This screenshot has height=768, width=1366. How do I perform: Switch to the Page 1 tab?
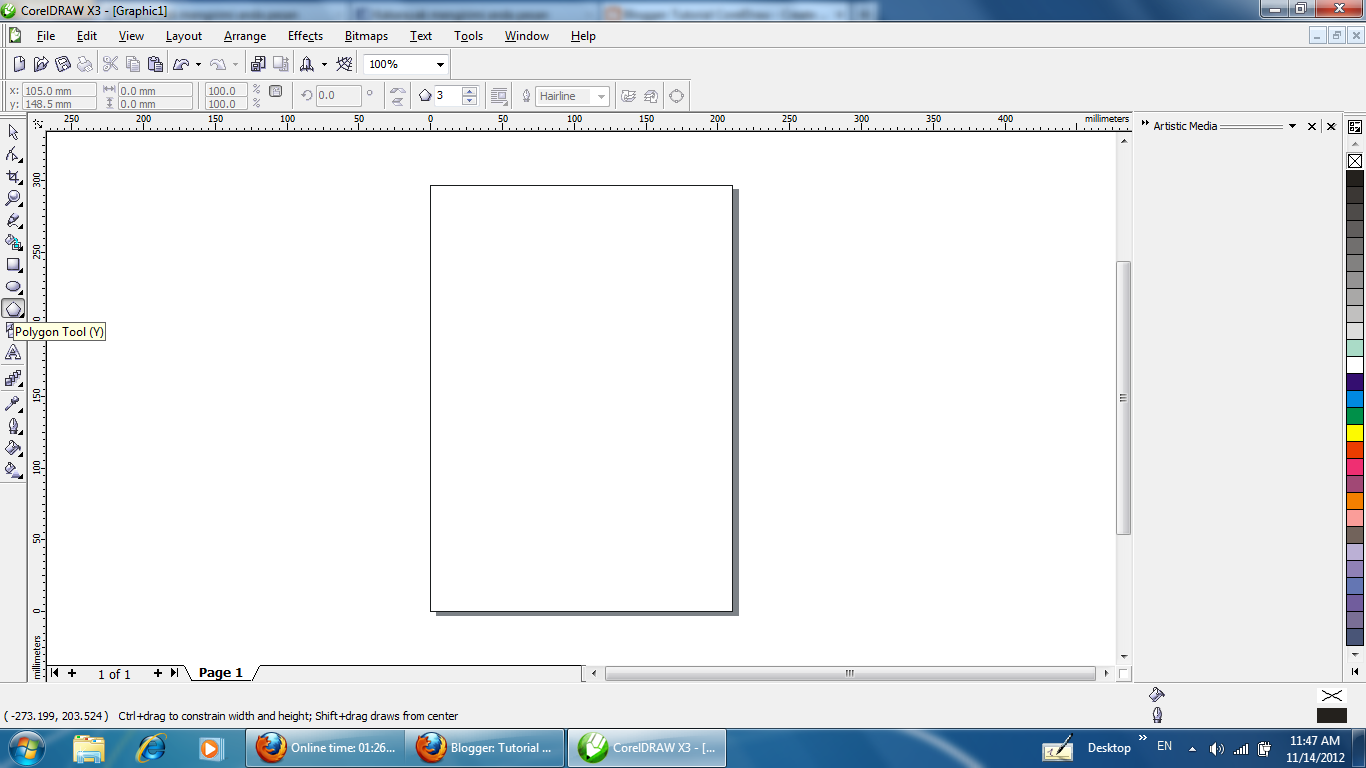click(219, 673)
